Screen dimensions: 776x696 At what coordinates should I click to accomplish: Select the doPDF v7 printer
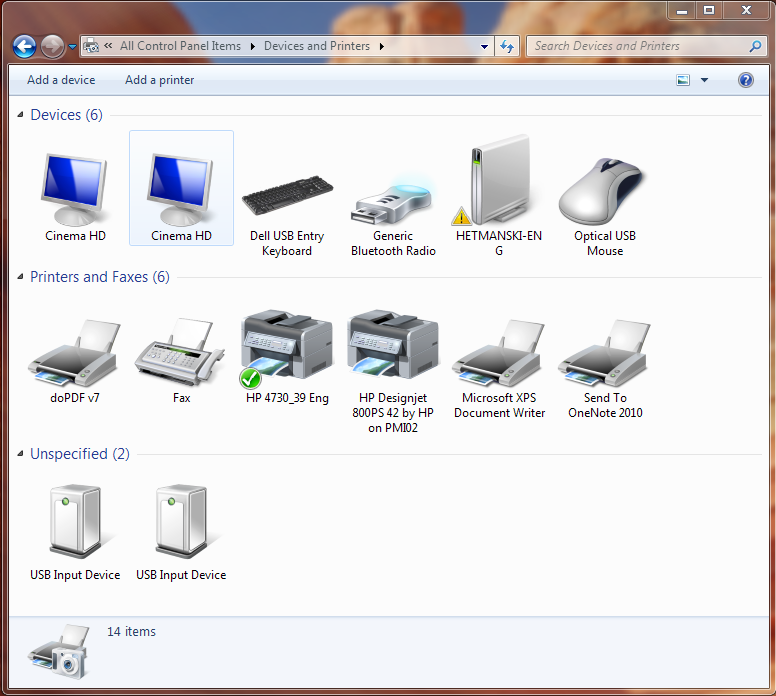pyautogui.click(x=75, y=352)
